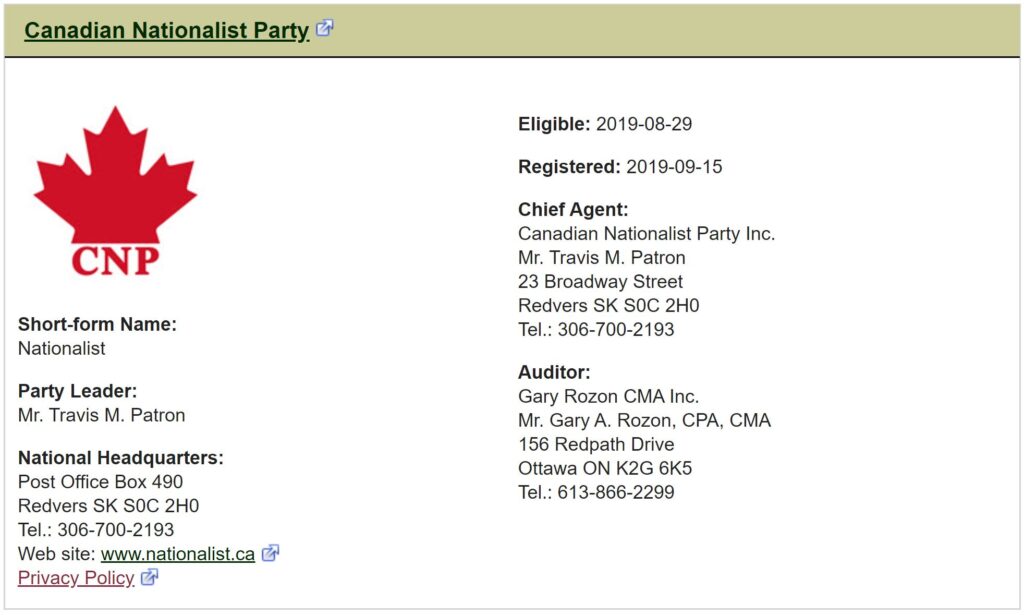Click the 156 Redpath Drive address line
1024x615 pixels.
click(x=596, y=444)
